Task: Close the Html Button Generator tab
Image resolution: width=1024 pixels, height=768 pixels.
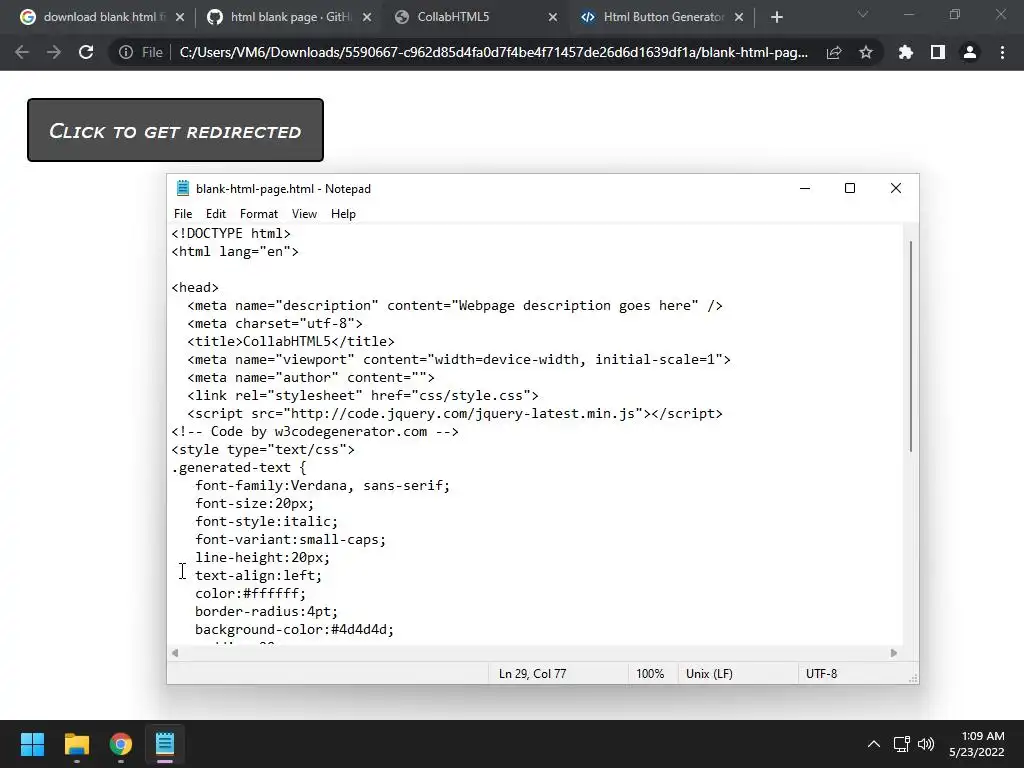Action: pyautogui.click(x=739, y=17)
